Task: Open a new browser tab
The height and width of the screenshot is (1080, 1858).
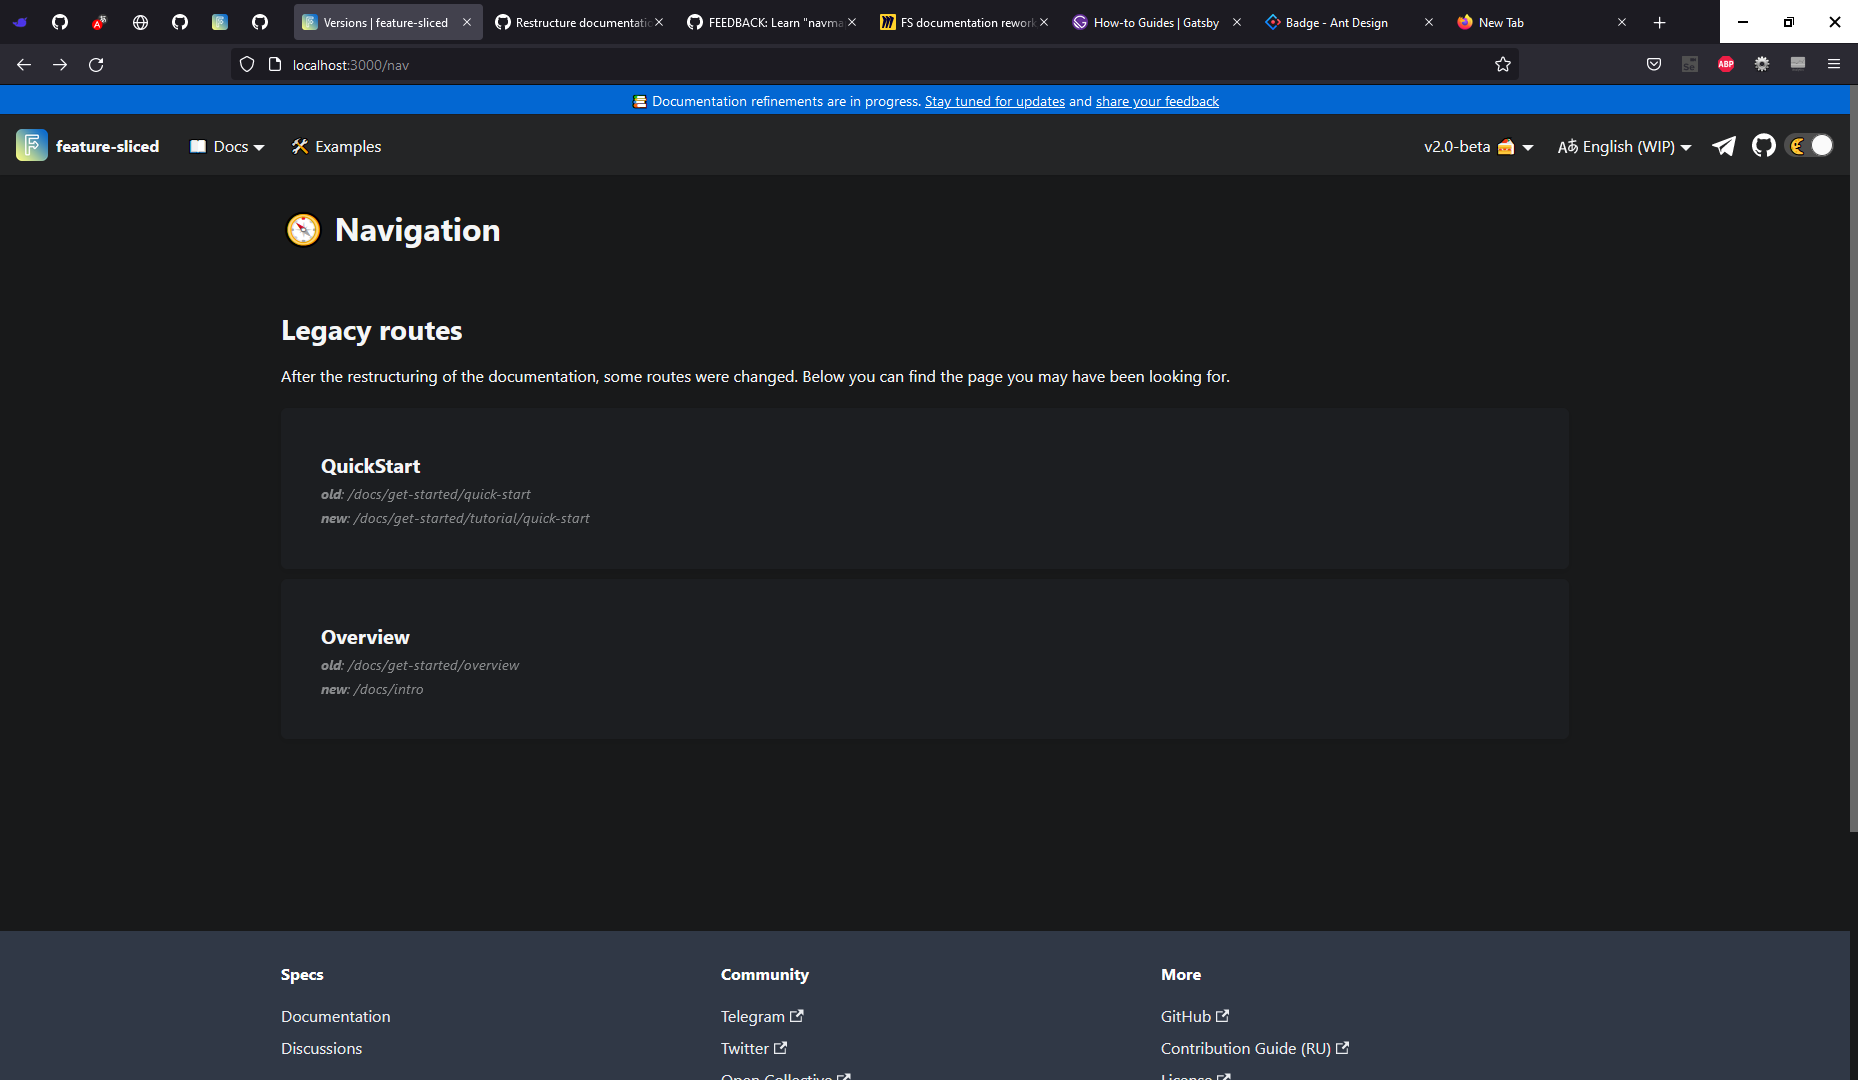Action: (x=1660, y=22)
